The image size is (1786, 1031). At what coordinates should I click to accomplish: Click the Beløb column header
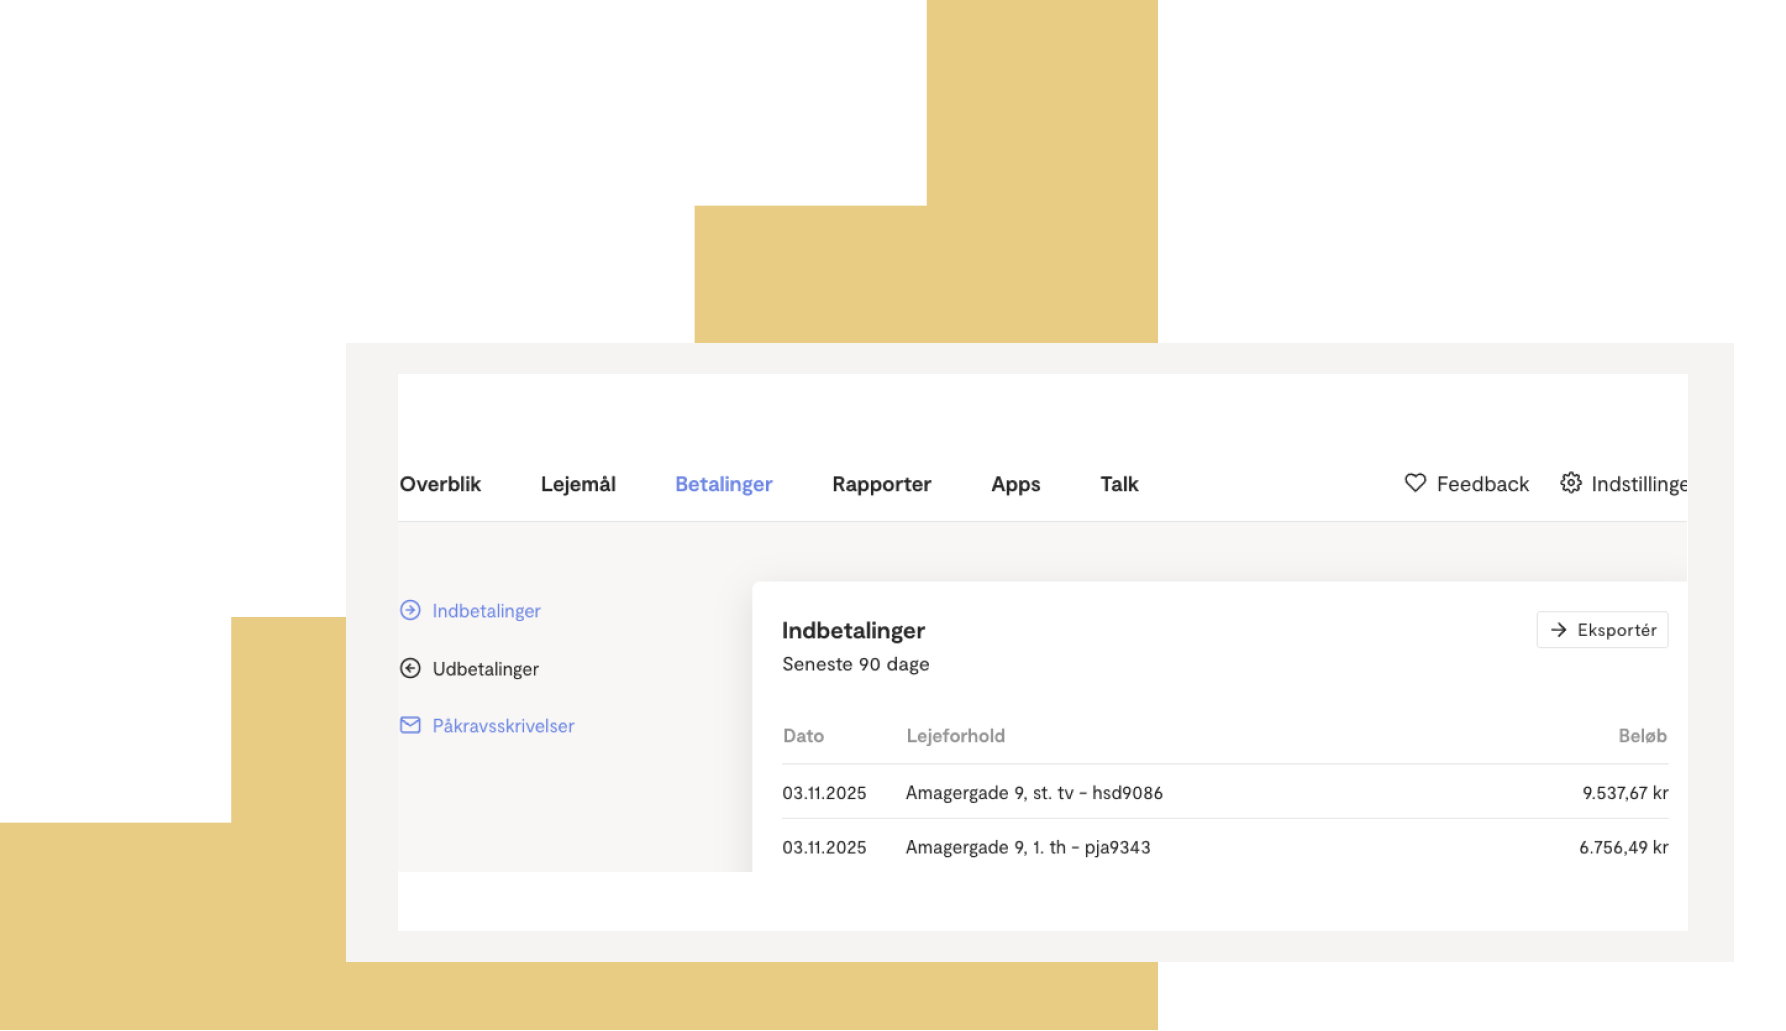point(1642,736)
